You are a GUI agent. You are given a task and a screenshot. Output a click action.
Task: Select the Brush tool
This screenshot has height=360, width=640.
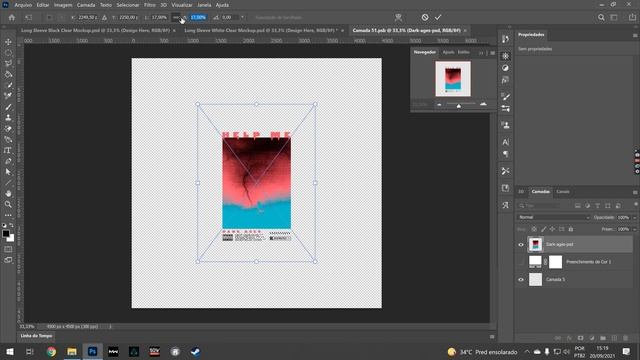click(8, 107)
